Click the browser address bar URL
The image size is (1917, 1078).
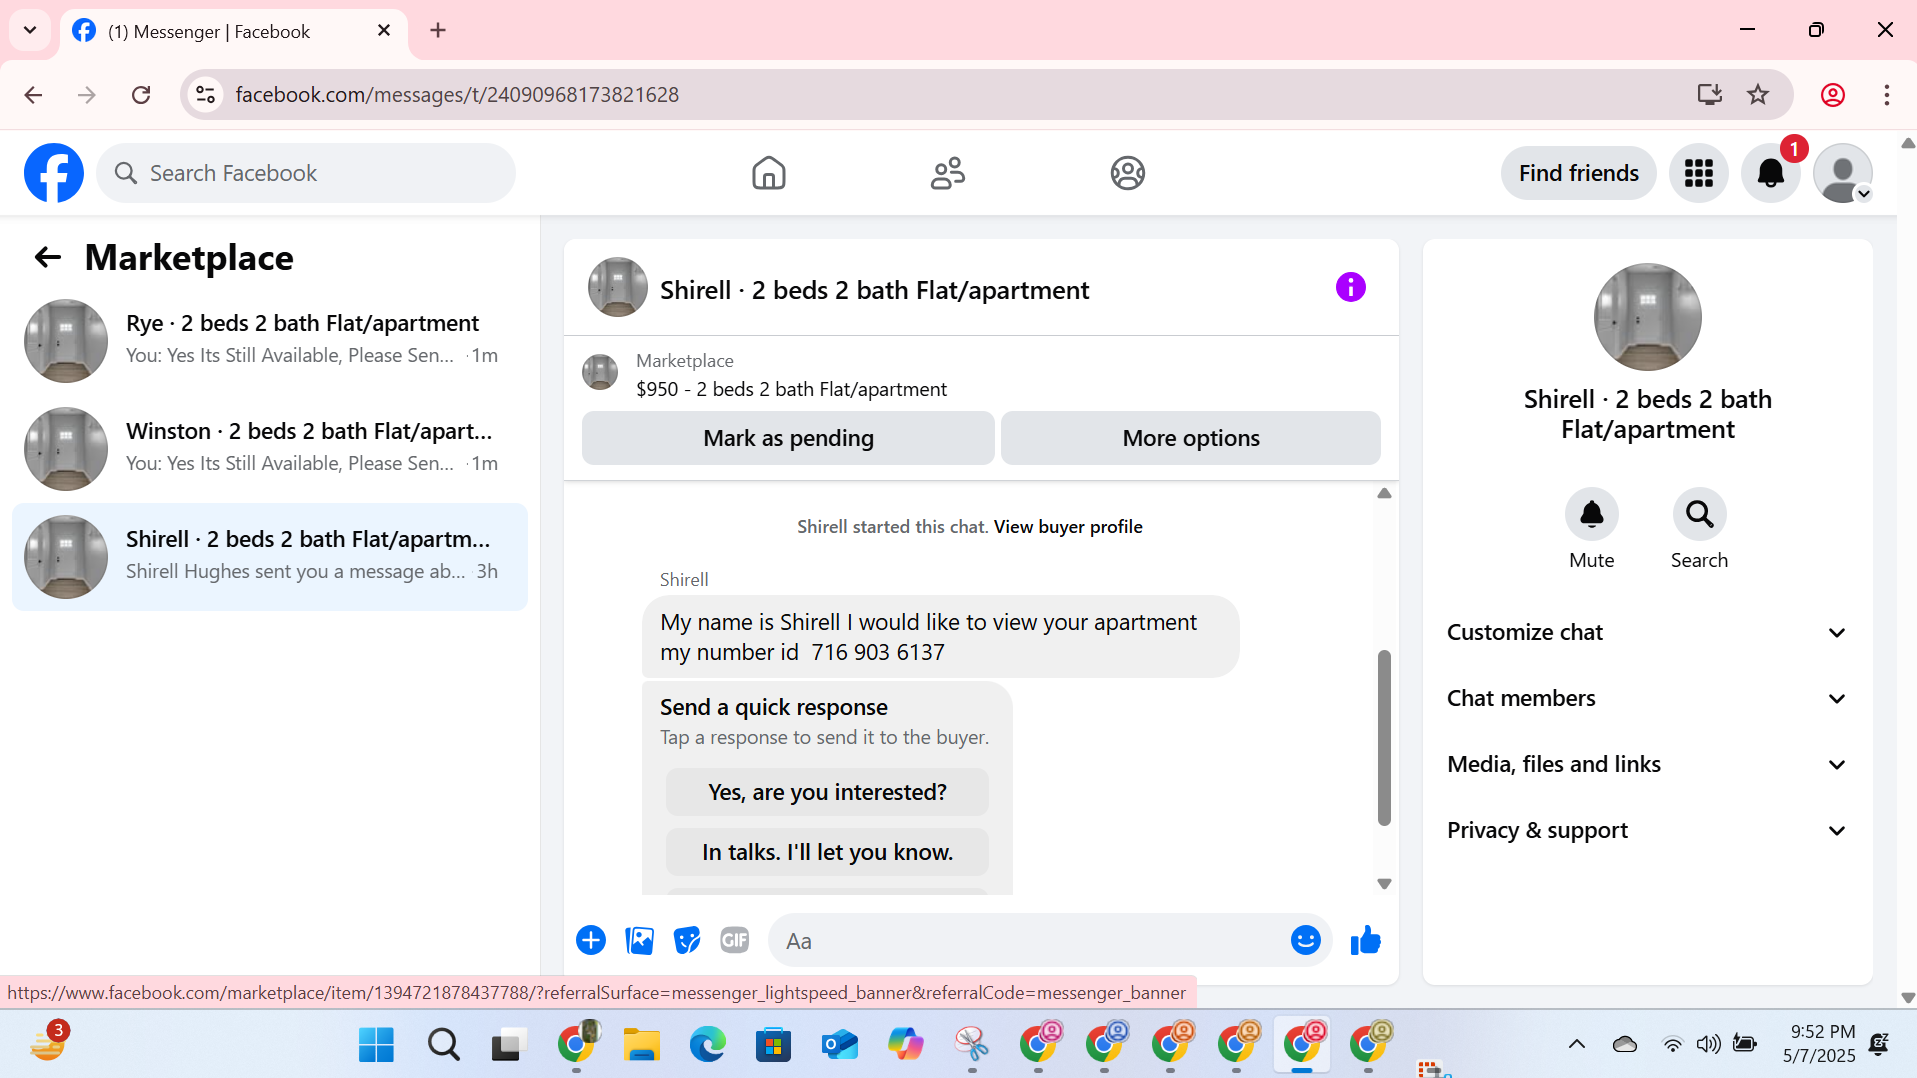pyautogui.click(x=457, y=95)
